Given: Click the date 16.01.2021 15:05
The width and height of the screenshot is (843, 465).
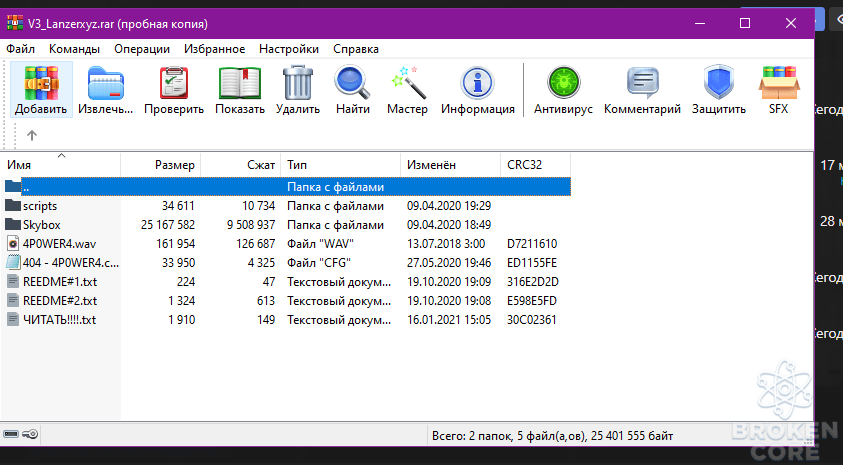Looking at the screenshot, I should tap(449, 320).
